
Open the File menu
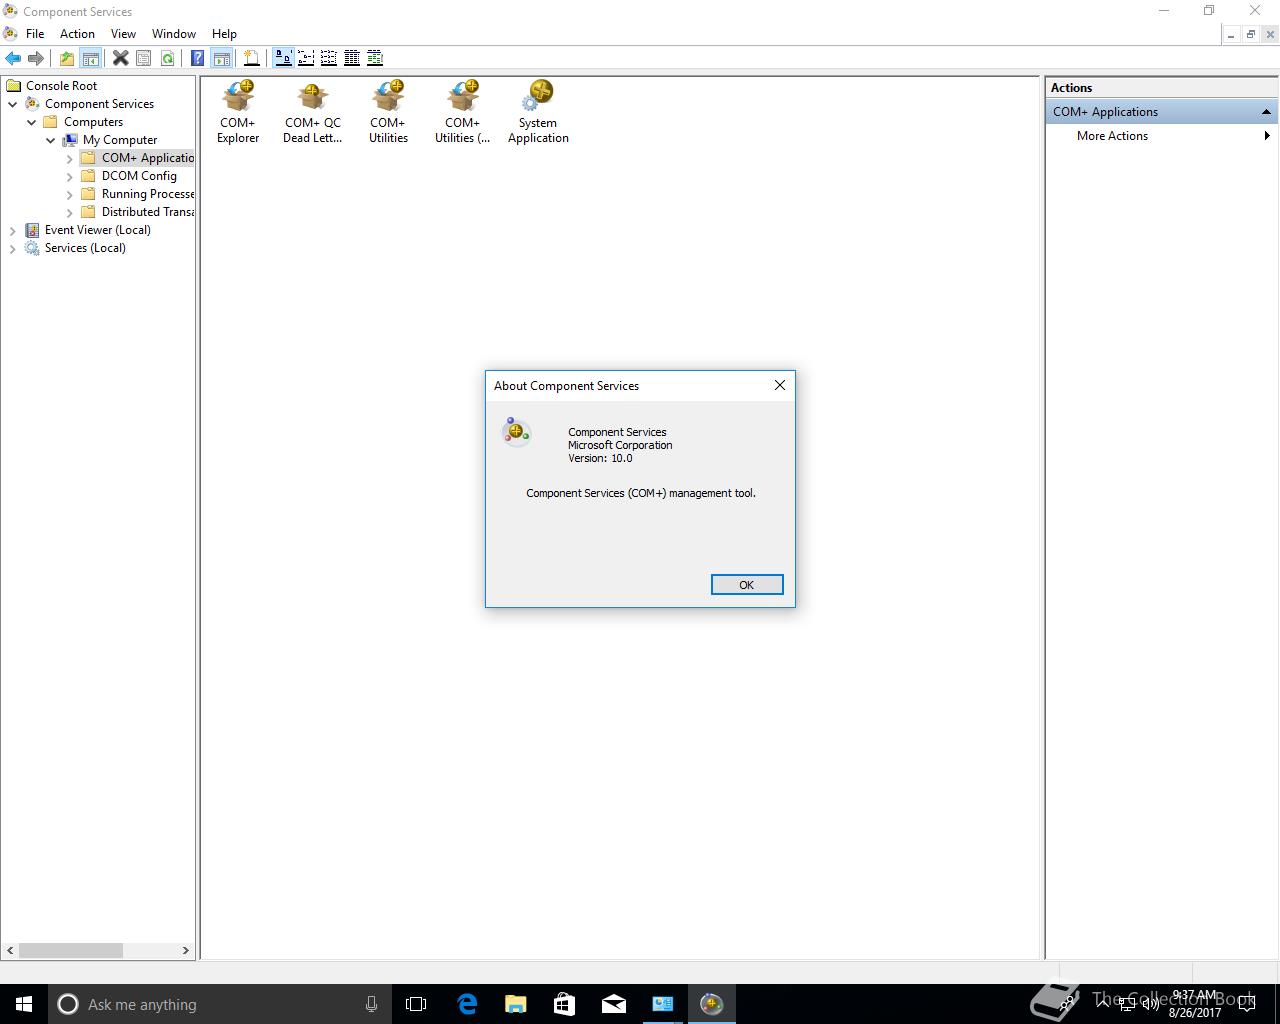click(35, 33)
